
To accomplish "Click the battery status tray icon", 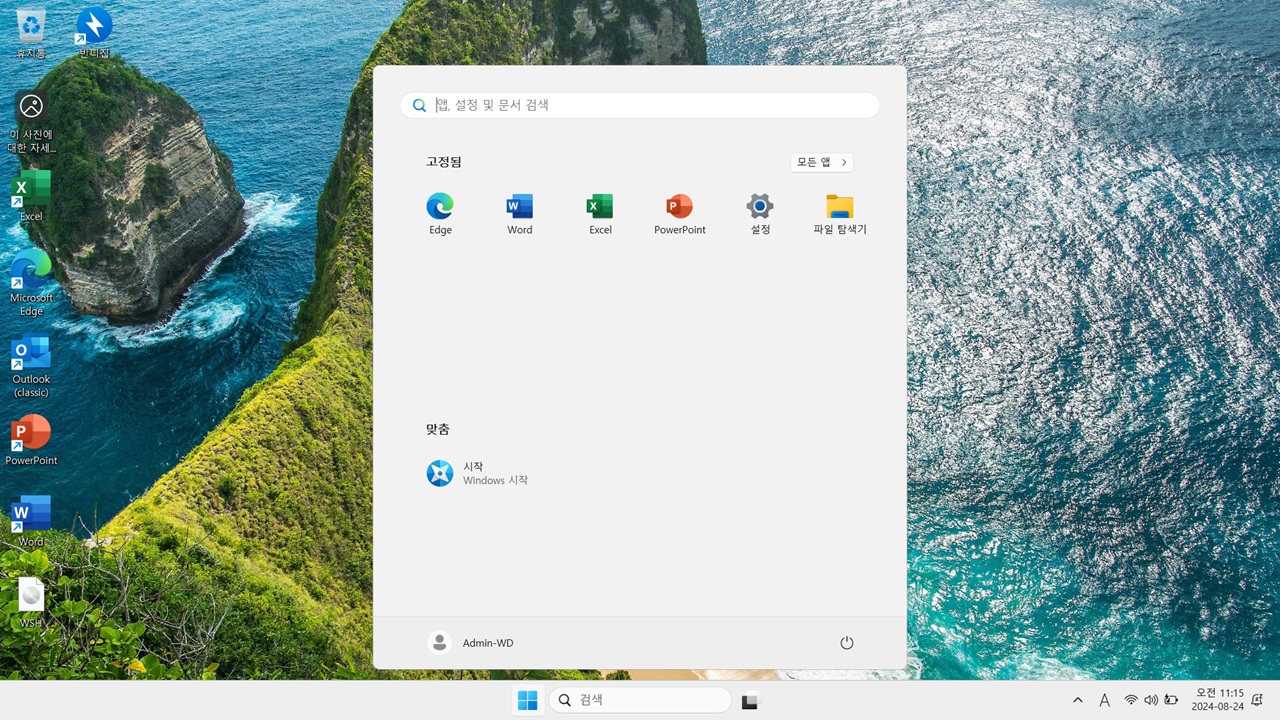I will point(1171,700).
